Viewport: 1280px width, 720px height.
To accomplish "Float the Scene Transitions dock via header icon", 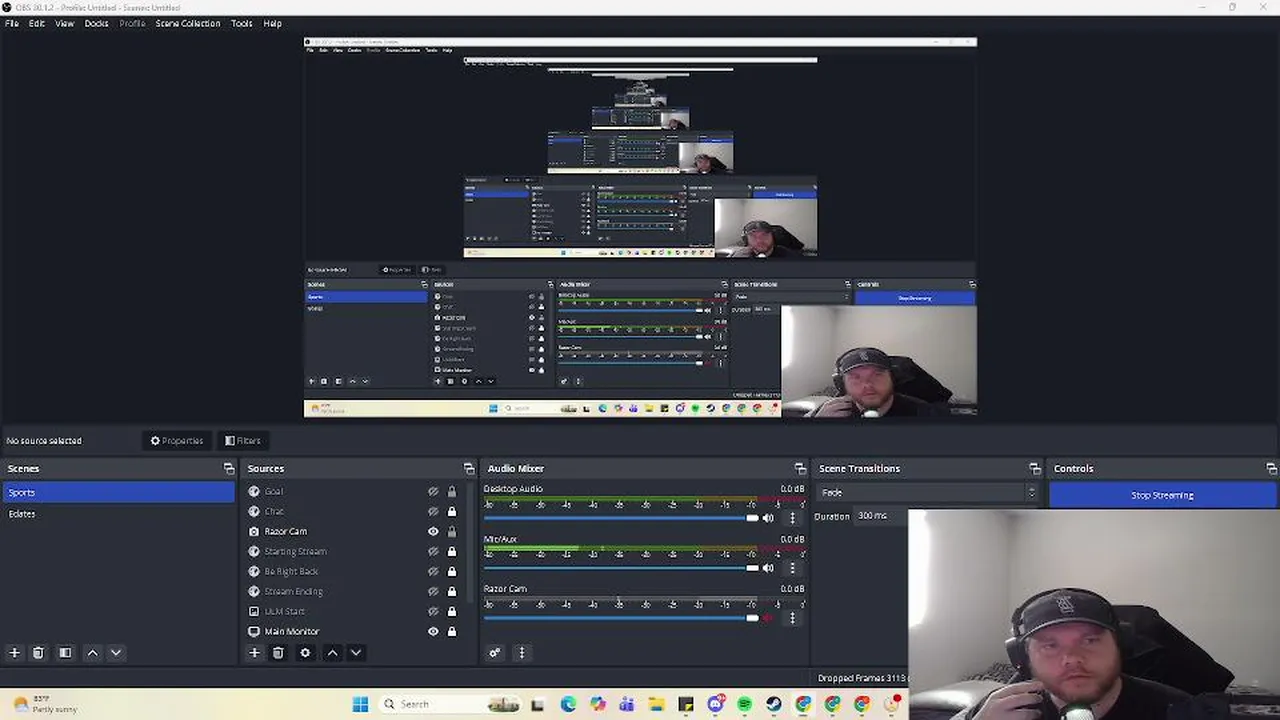I will point(1035,468).
